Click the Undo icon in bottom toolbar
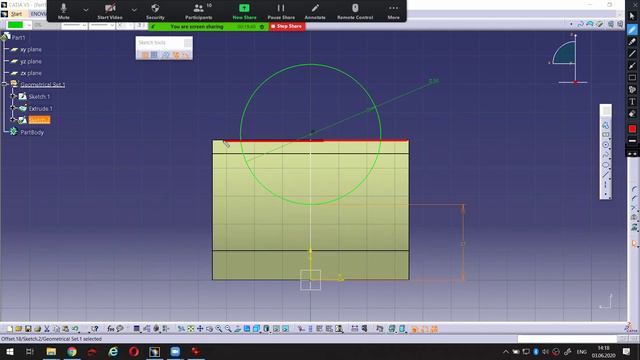This screenshot has height=360, width=640. tap(75, 329)
